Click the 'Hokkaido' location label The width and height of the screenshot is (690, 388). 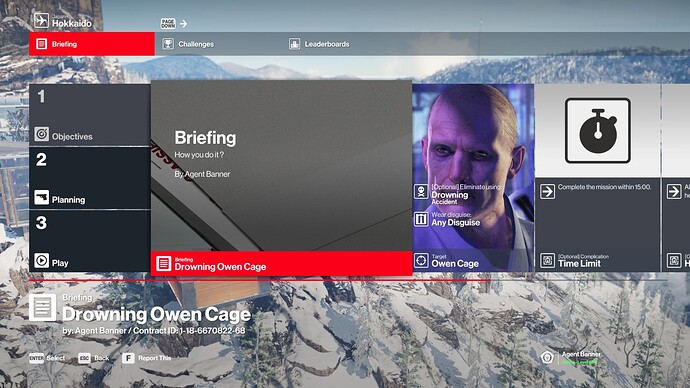point(72,23)
